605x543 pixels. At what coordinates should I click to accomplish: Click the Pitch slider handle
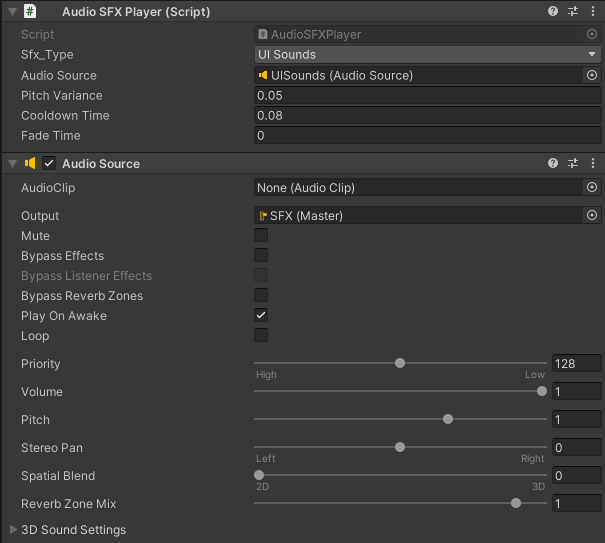pyautogui.click(x=448, y=419)
